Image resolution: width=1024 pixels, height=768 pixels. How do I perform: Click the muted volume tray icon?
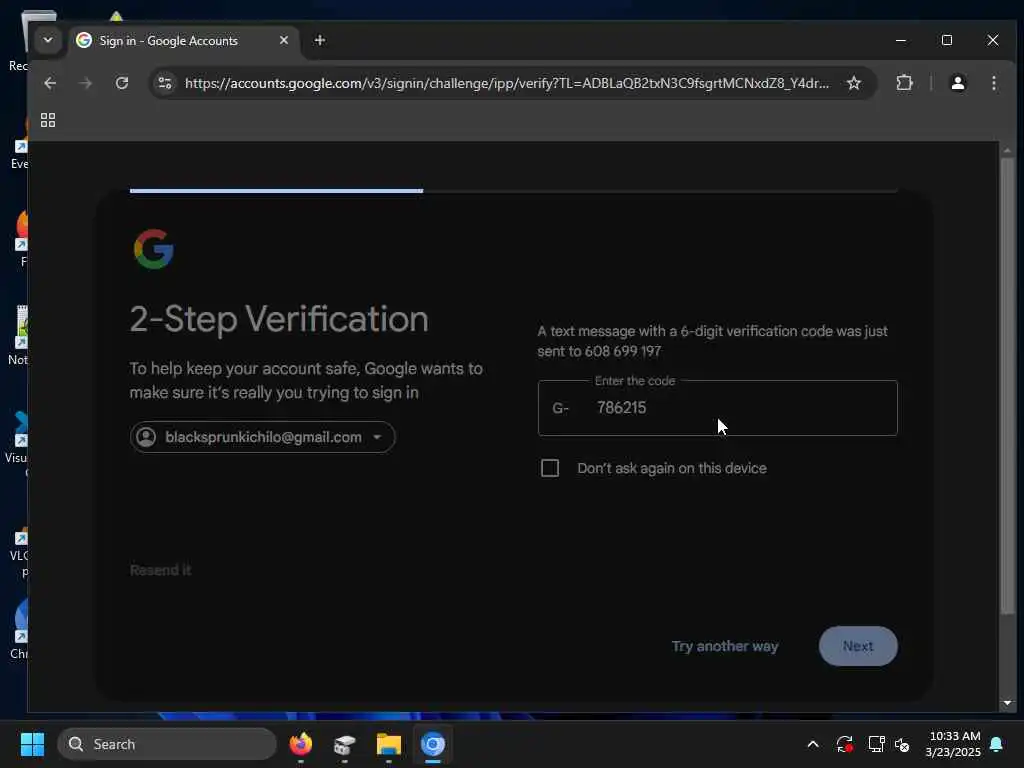pyautogui.click(x=903, y=744)
